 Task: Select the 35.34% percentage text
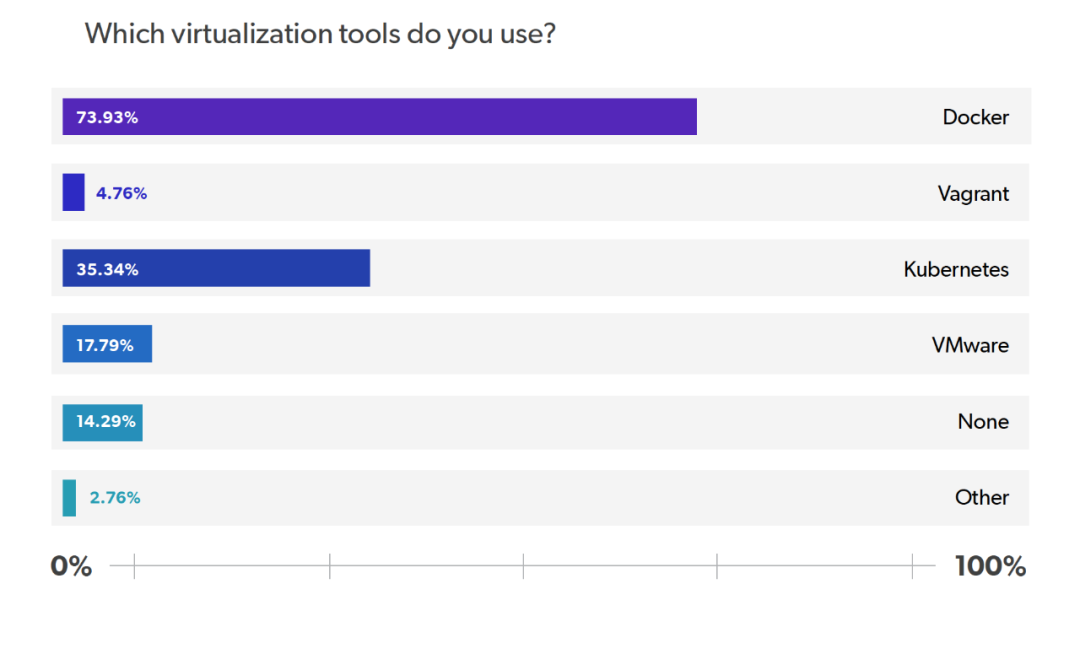click(107, 269)
